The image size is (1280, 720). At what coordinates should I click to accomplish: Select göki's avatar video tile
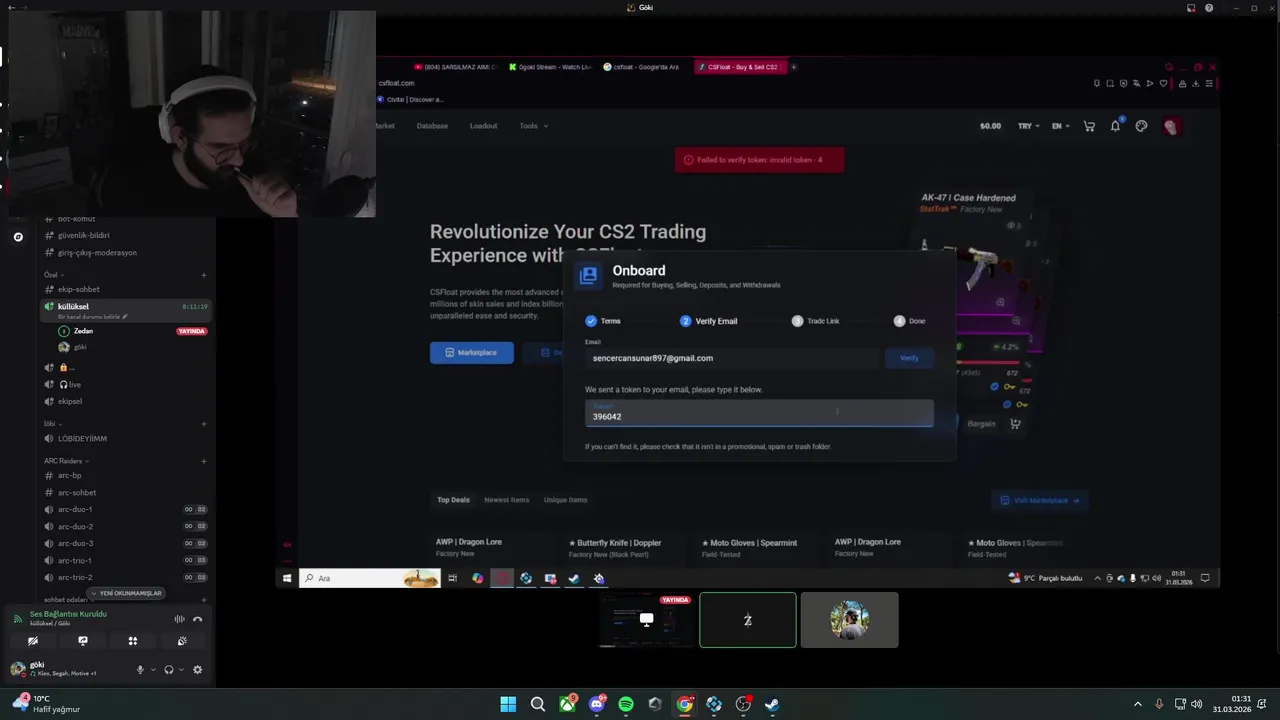pos(850,620)
